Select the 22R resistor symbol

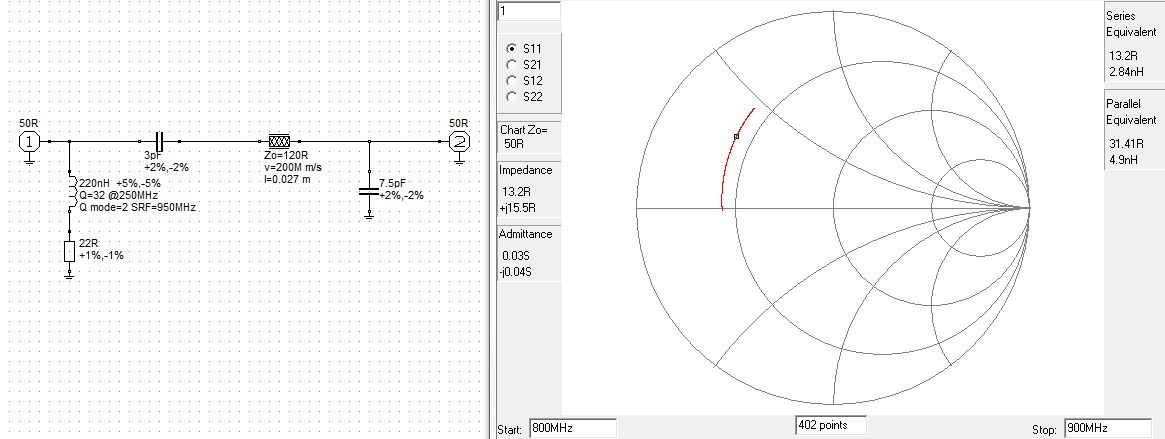tap(69, 251)
